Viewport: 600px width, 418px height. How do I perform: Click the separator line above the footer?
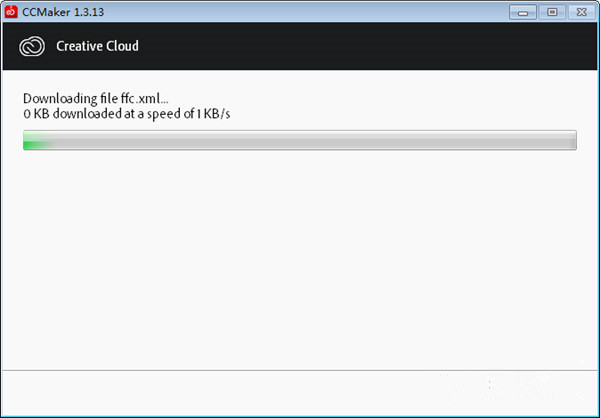300,368
